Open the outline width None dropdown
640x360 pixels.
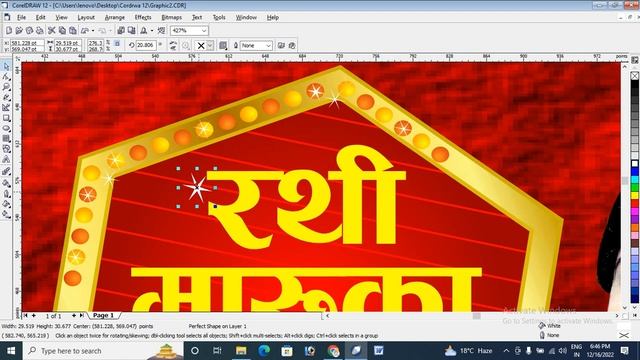tap(268, 46)
